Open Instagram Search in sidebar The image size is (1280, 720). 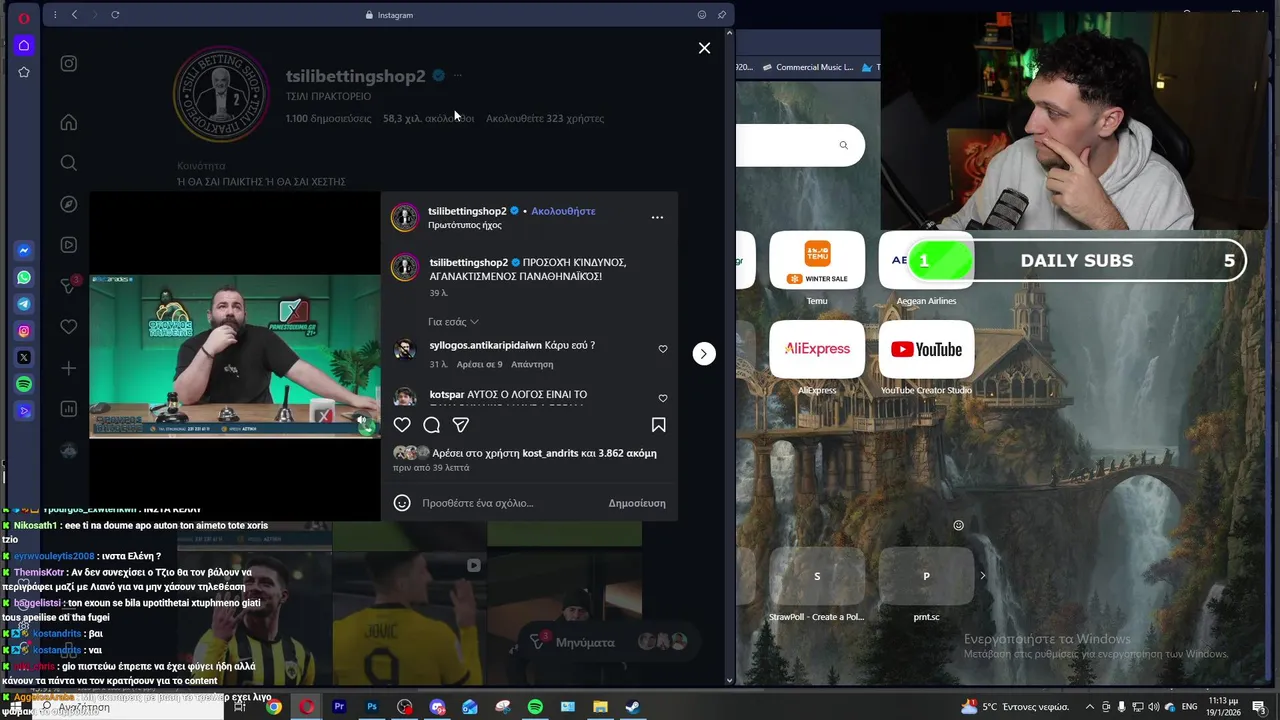pos(68,163)
